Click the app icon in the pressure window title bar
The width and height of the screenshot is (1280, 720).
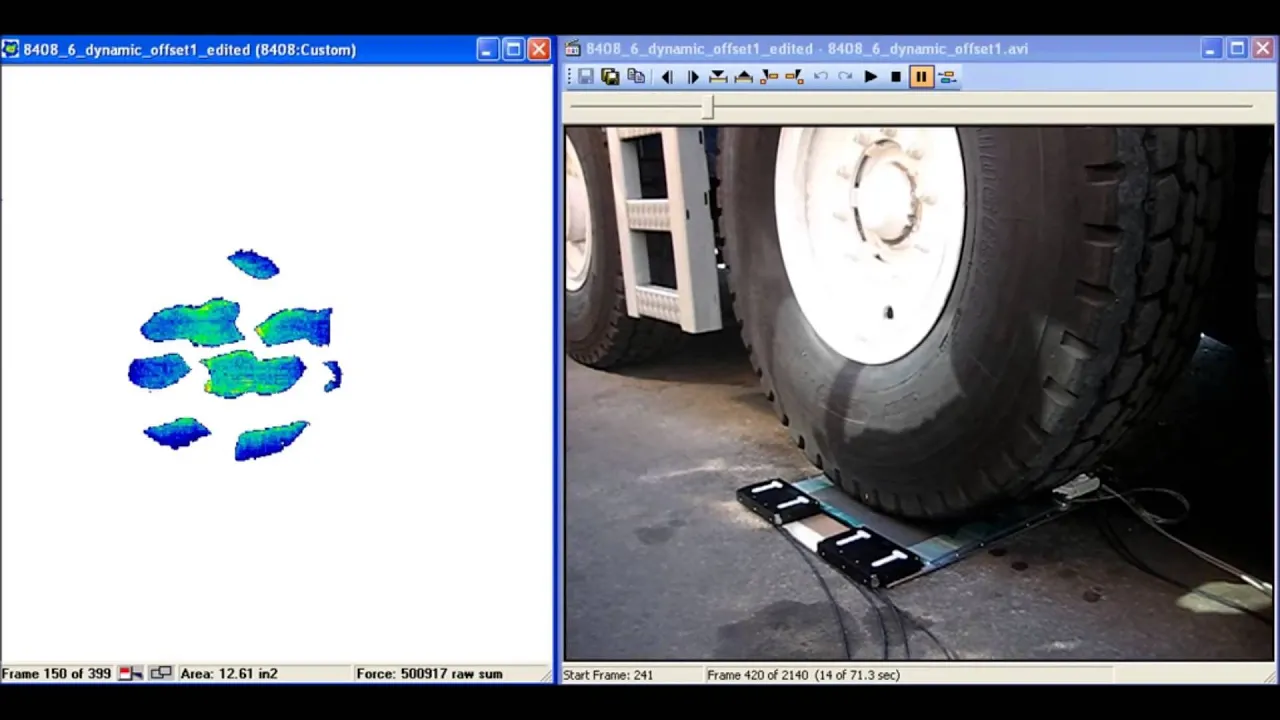pyautogui.click(x=10, y=49)
